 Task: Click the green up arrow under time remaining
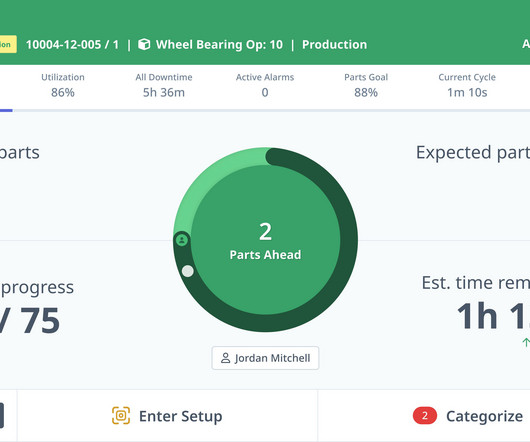click(526, 342)
